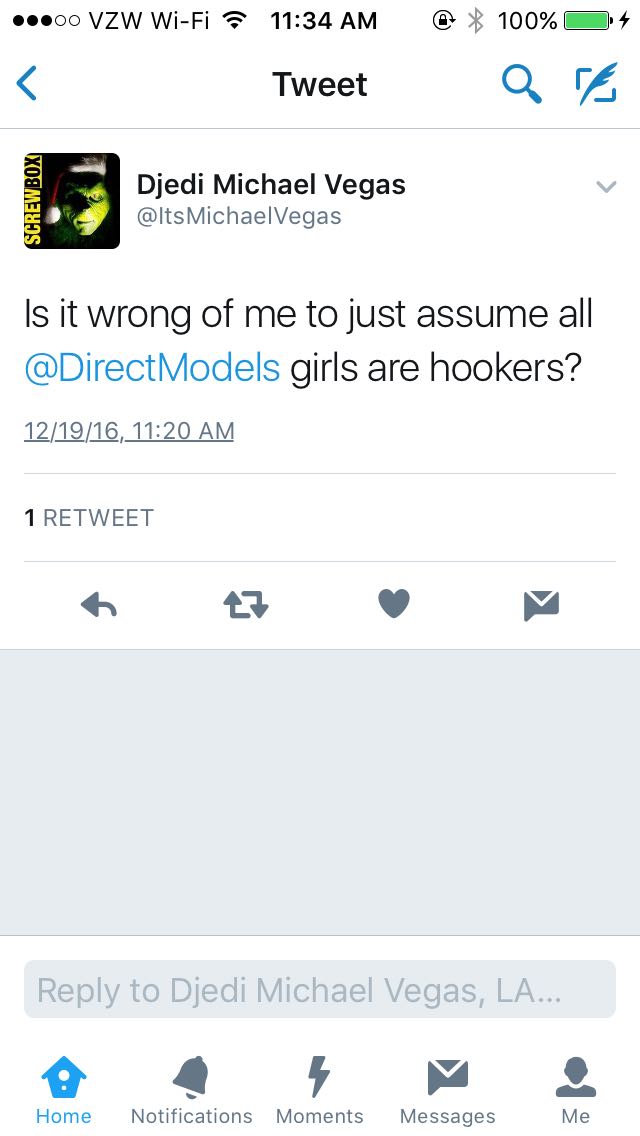Open the 12/19/16 timestamp link
Image resolution: width=640 pixels, height=1136 pixels.
coord(129,431)
